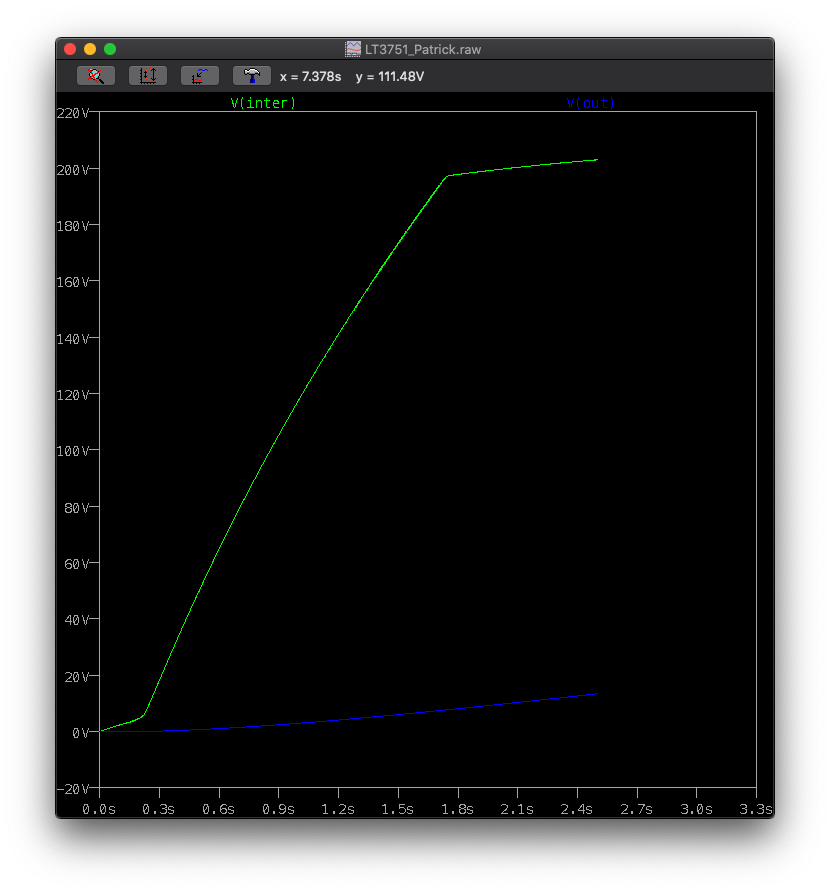Click the 220V label on the vertical axis
The width and height of the screenshot is (830, 892).
pyautogui.click(x=73, y=113)
